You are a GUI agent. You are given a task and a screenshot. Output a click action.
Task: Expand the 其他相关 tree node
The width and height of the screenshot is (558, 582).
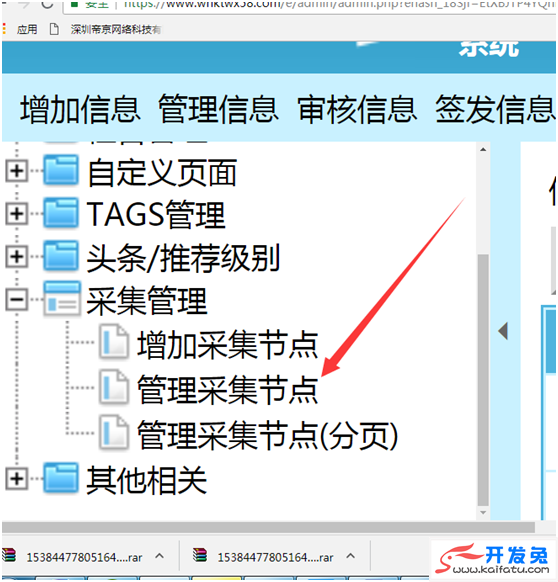[x=17, y=478]
